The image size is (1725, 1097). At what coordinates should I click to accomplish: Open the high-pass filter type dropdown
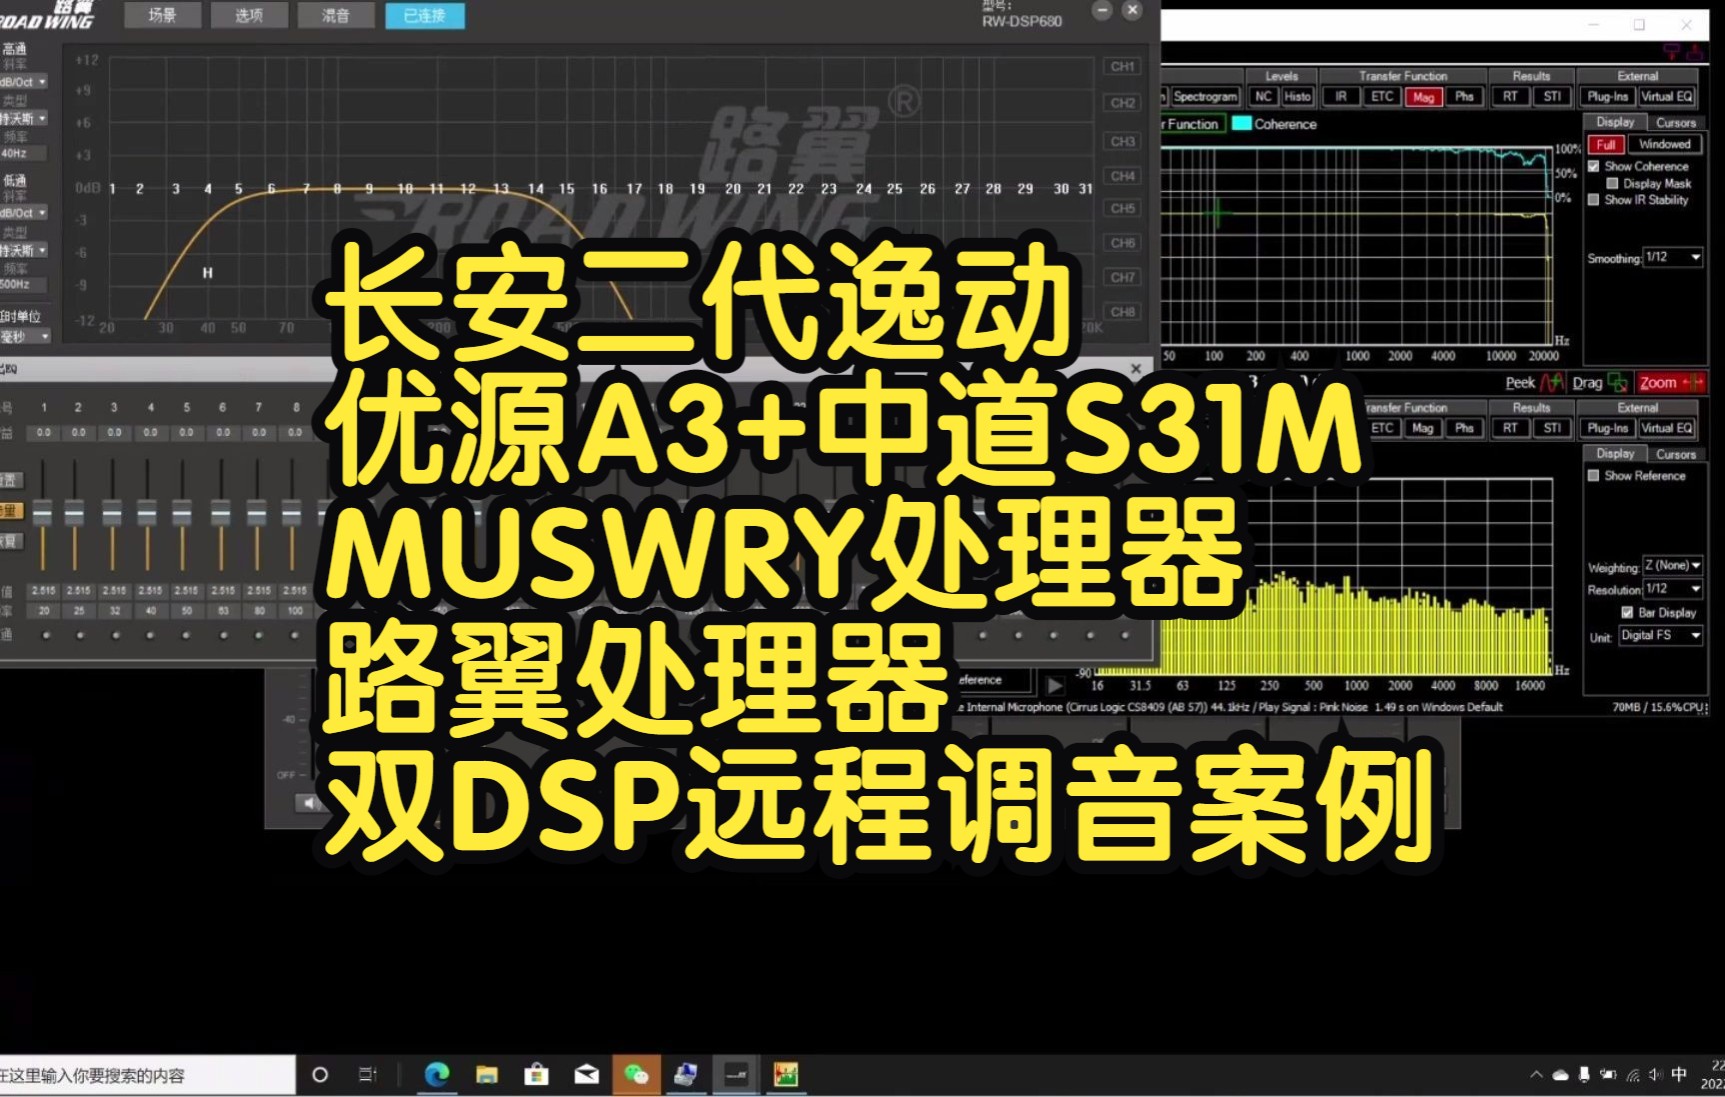[x=23, y=118]
